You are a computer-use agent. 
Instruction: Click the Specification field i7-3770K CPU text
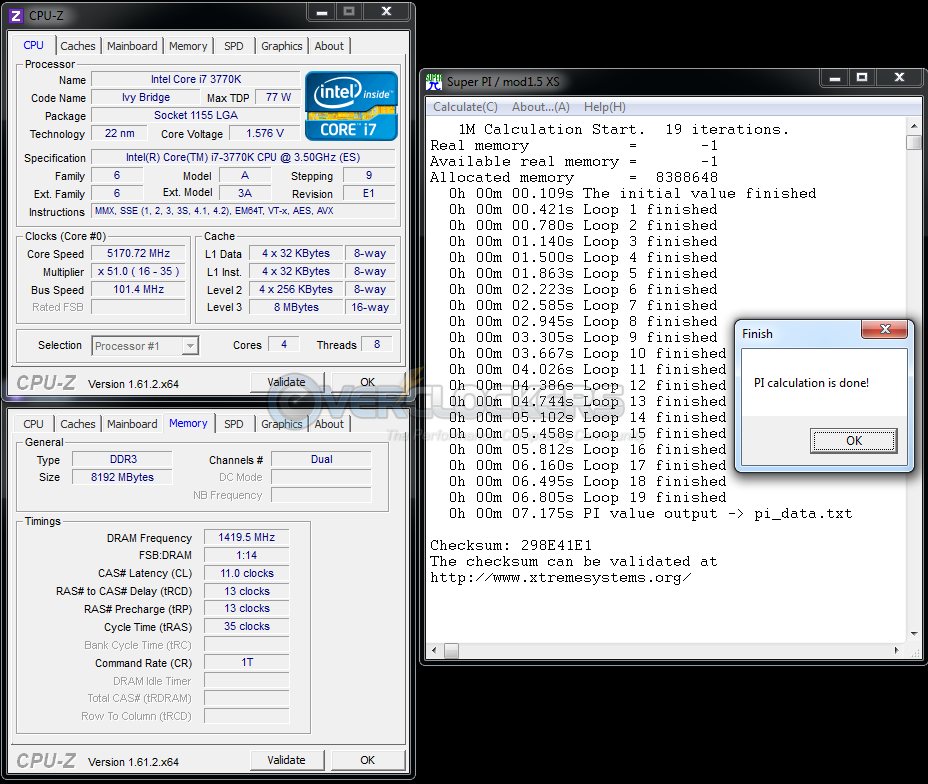tap(243, 157)
